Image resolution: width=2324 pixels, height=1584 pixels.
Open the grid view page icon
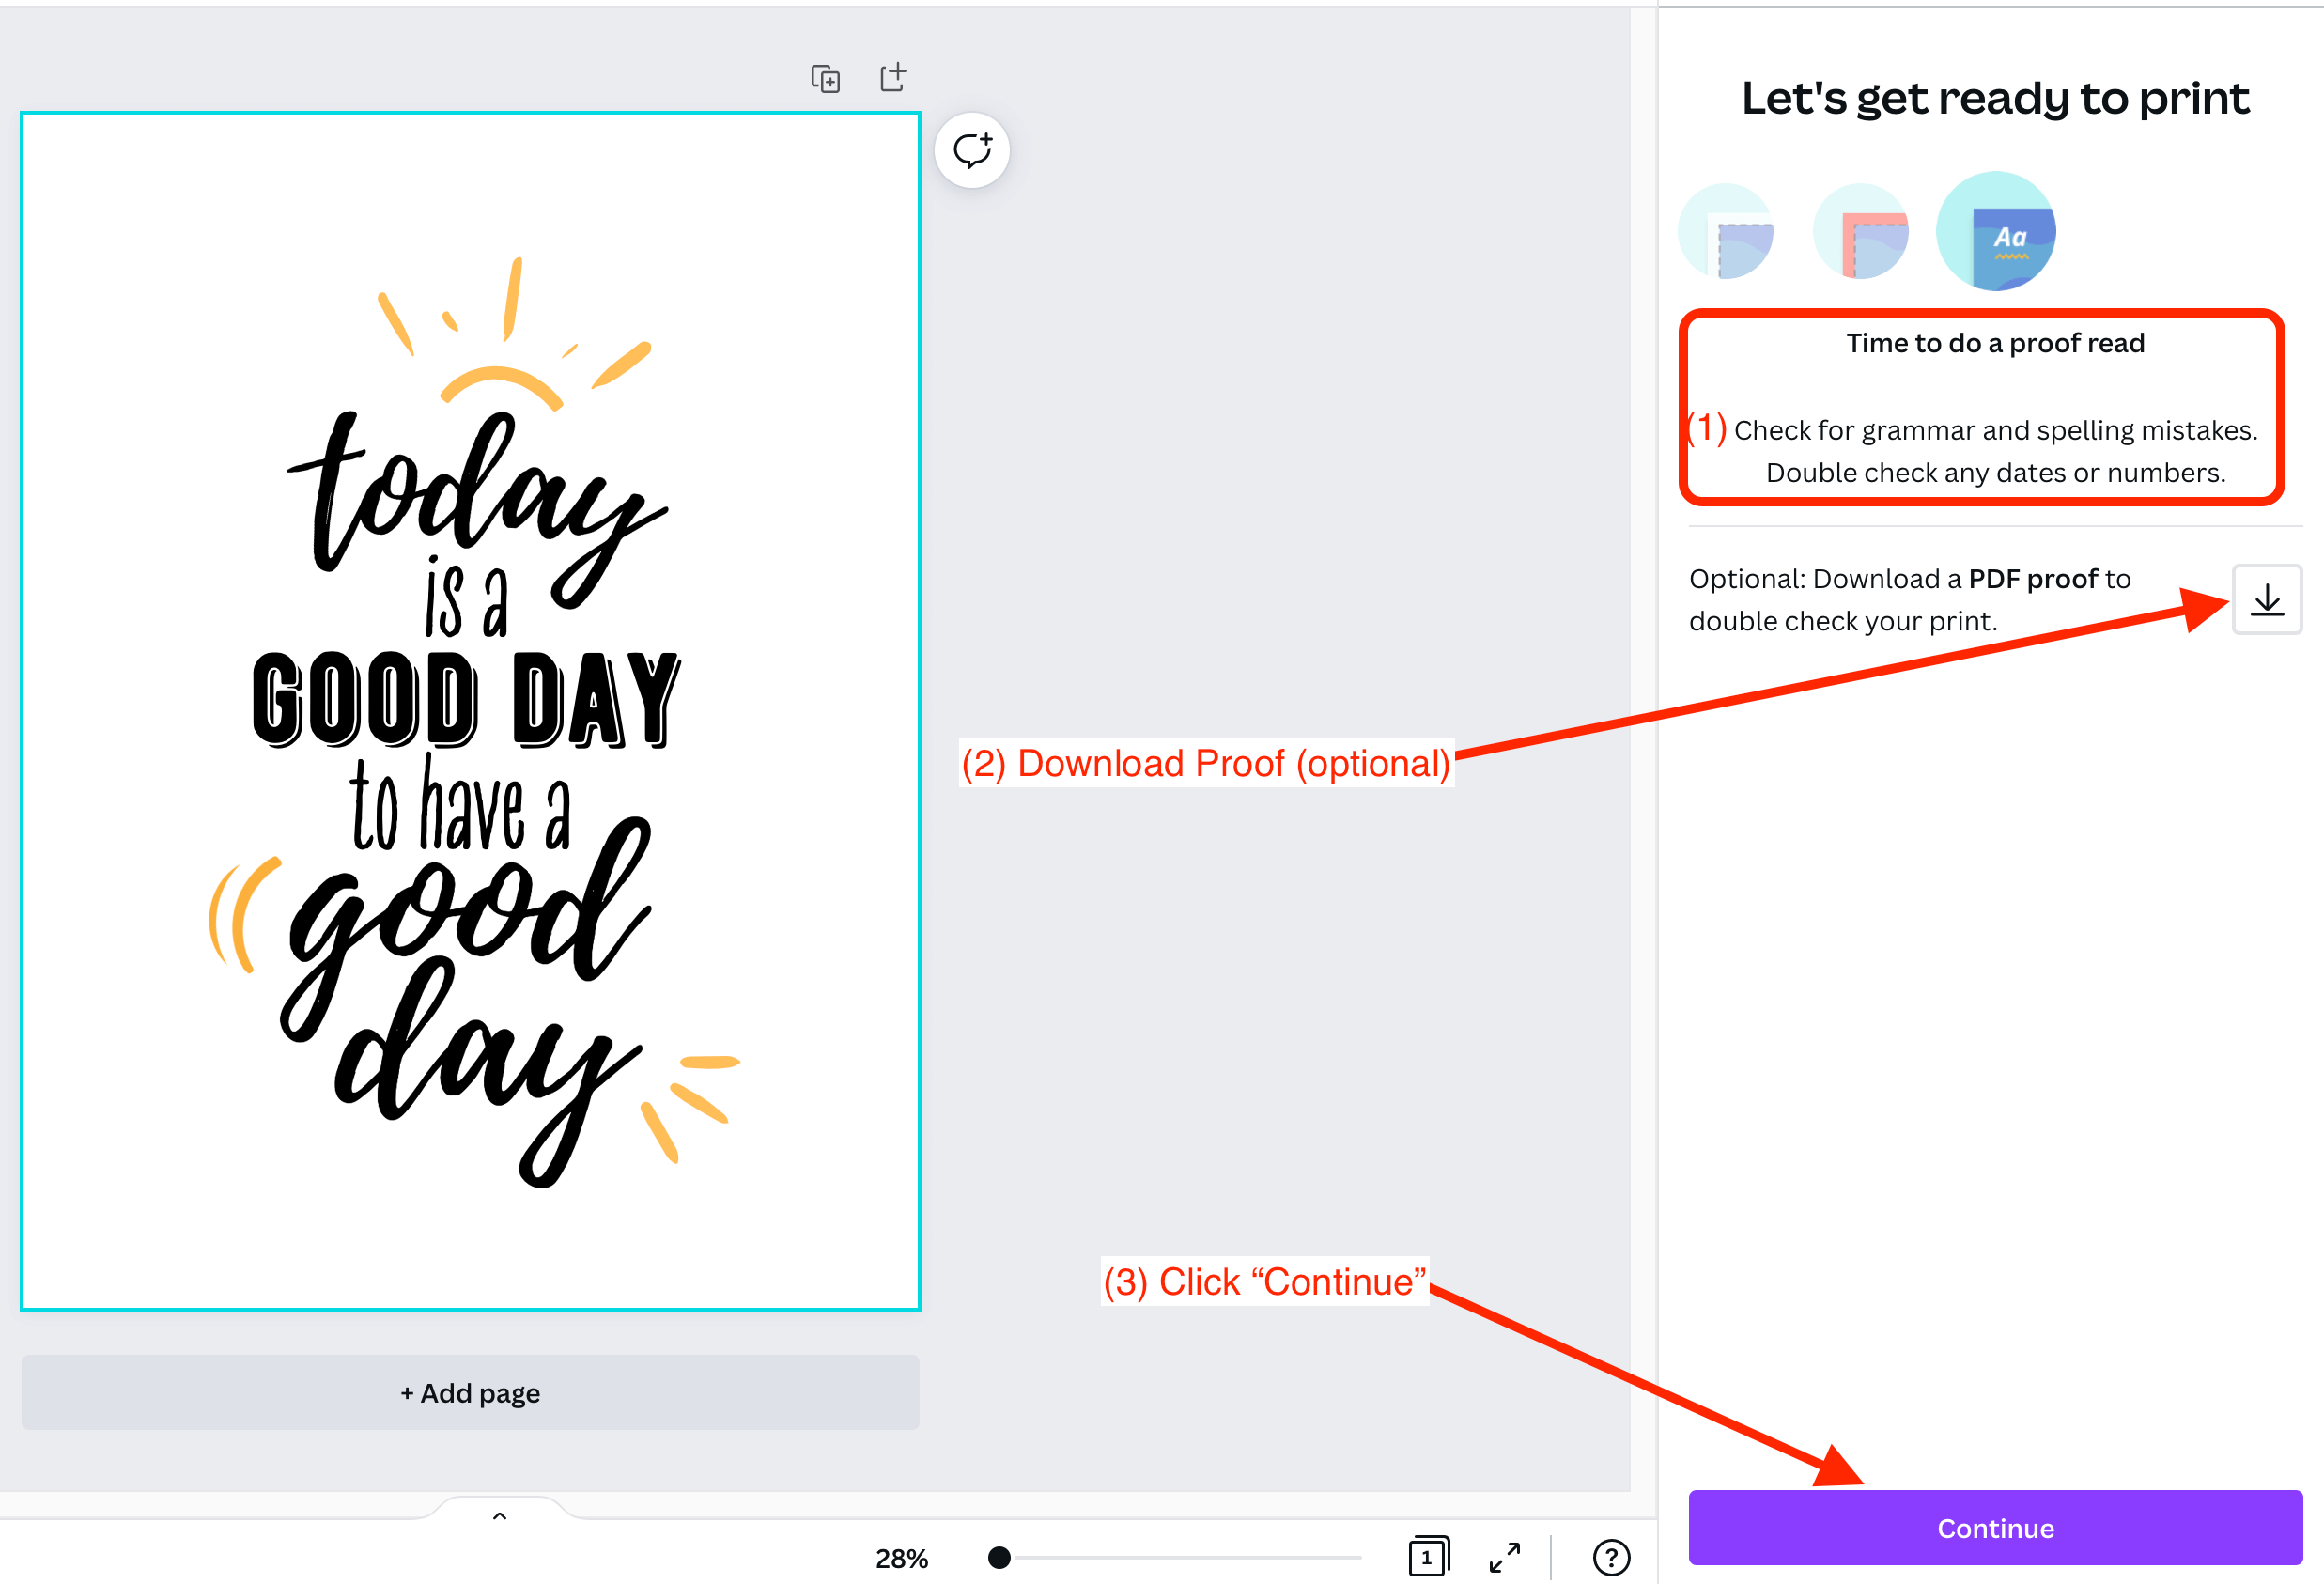coord(1428,1557)
